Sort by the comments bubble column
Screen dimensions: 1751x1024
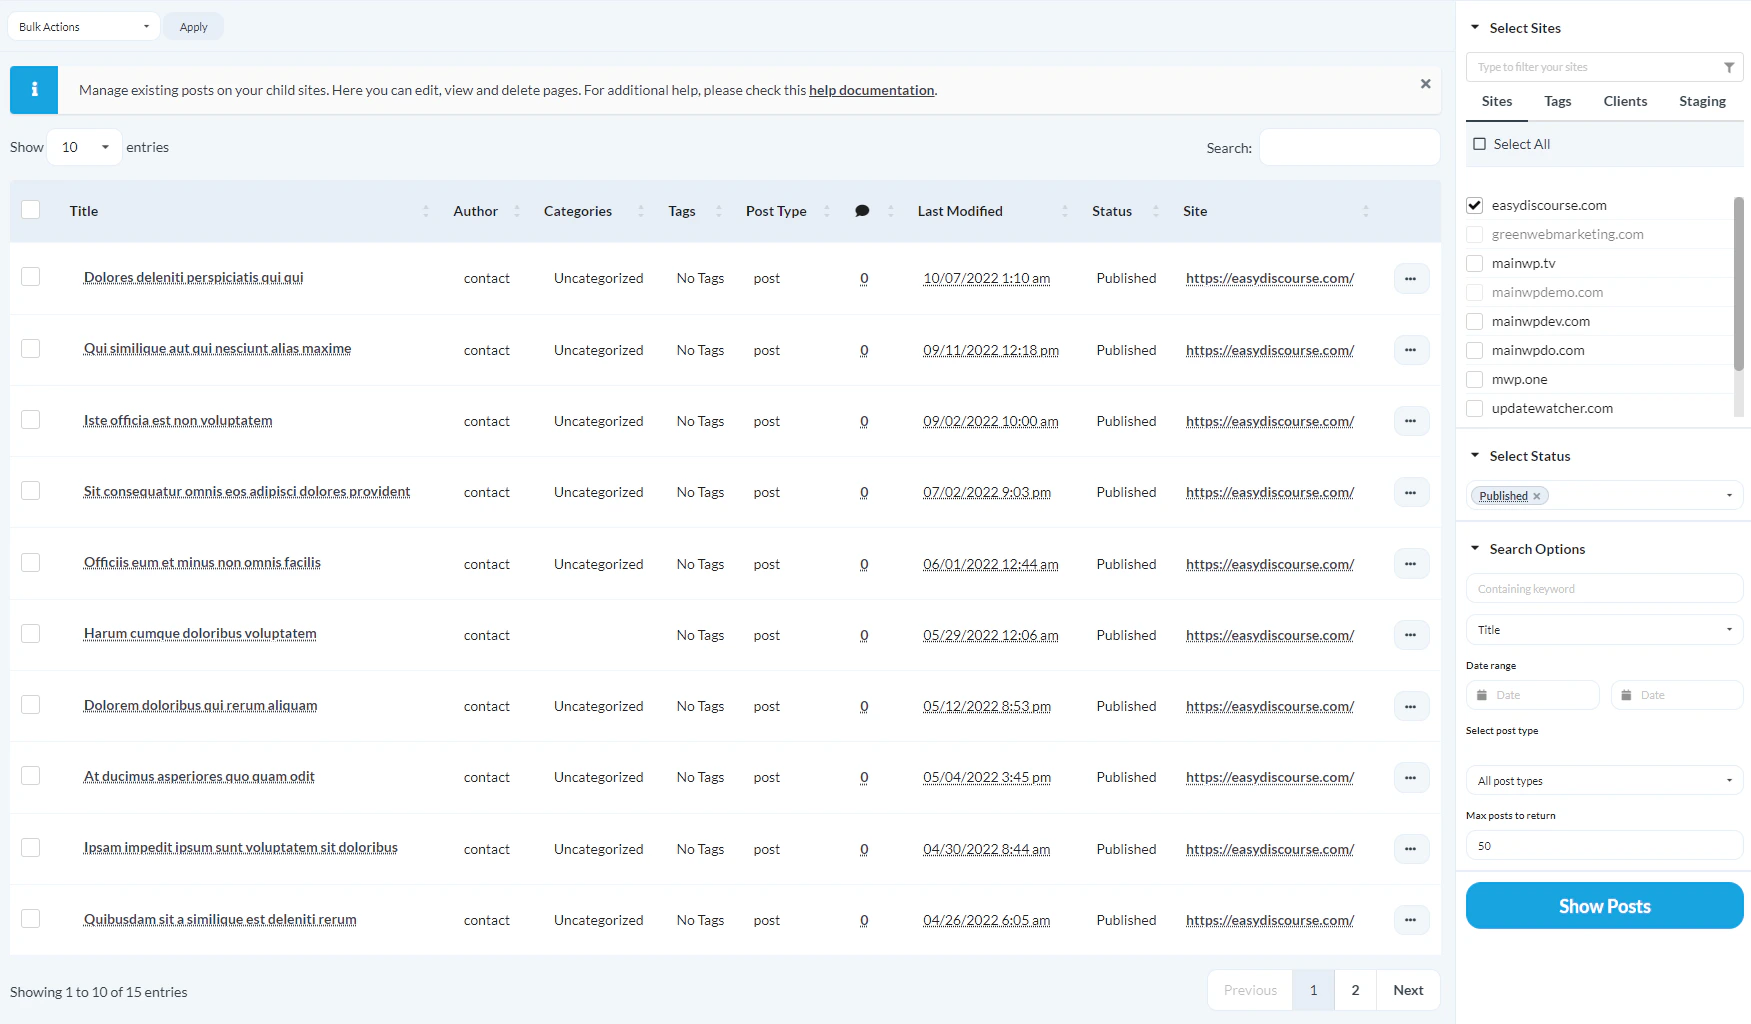pos(862,211)
